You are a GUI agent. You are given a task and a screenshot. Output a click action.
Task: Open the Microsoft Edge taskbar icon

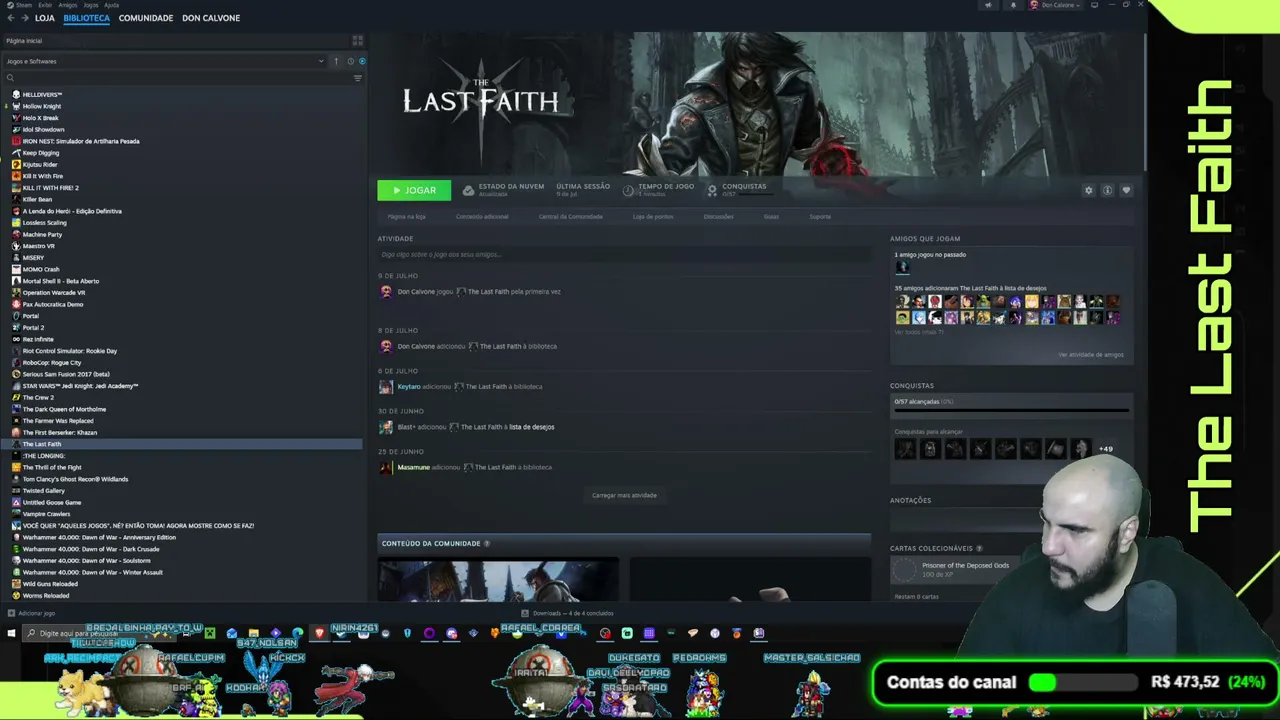click(297, 633)
